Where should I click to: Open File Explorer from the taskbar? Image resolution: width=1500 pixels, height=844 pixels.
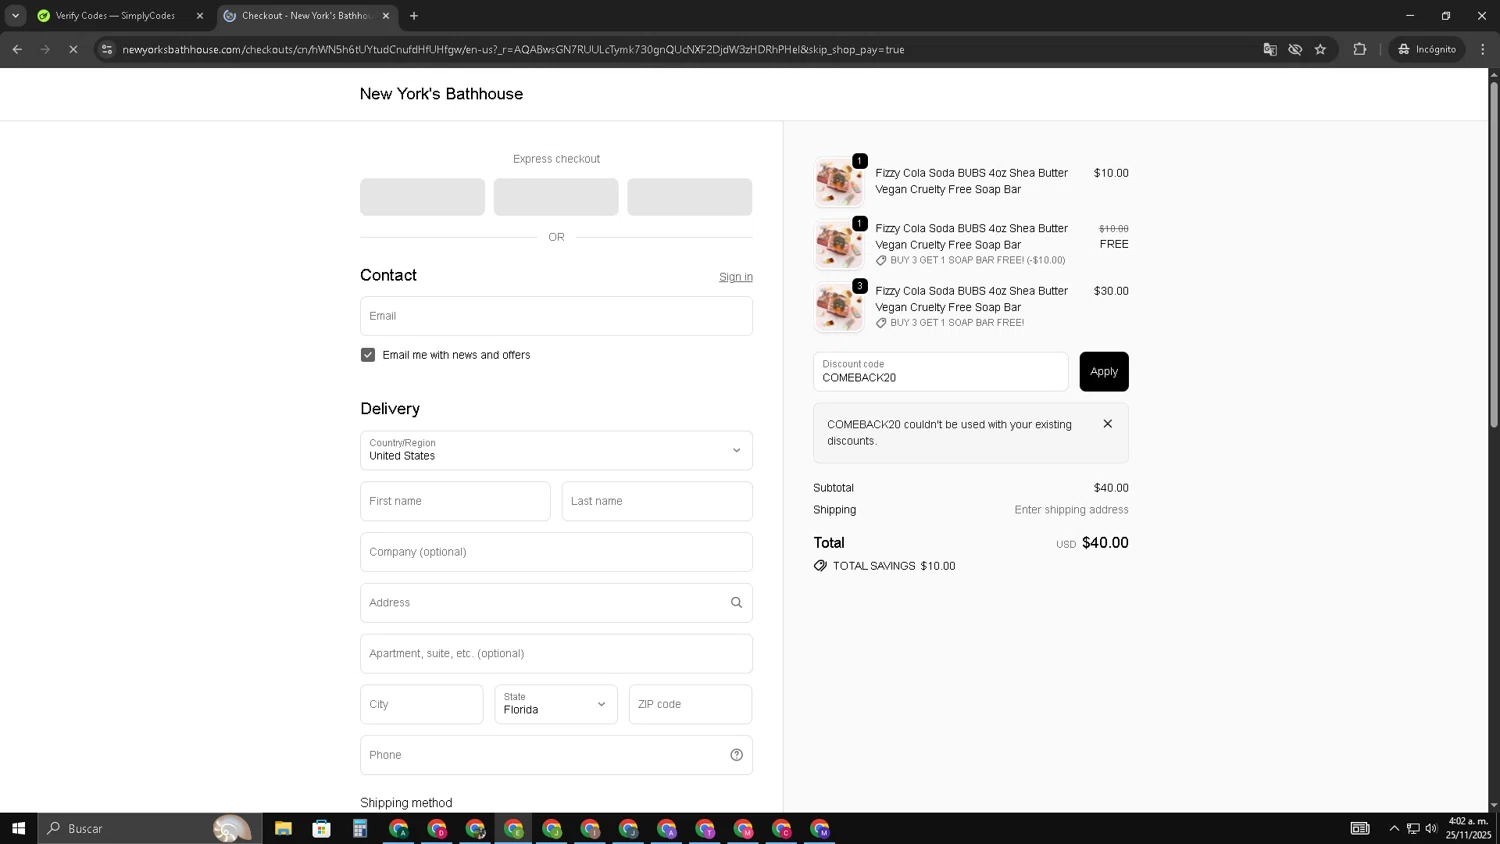tap(283, 828)
